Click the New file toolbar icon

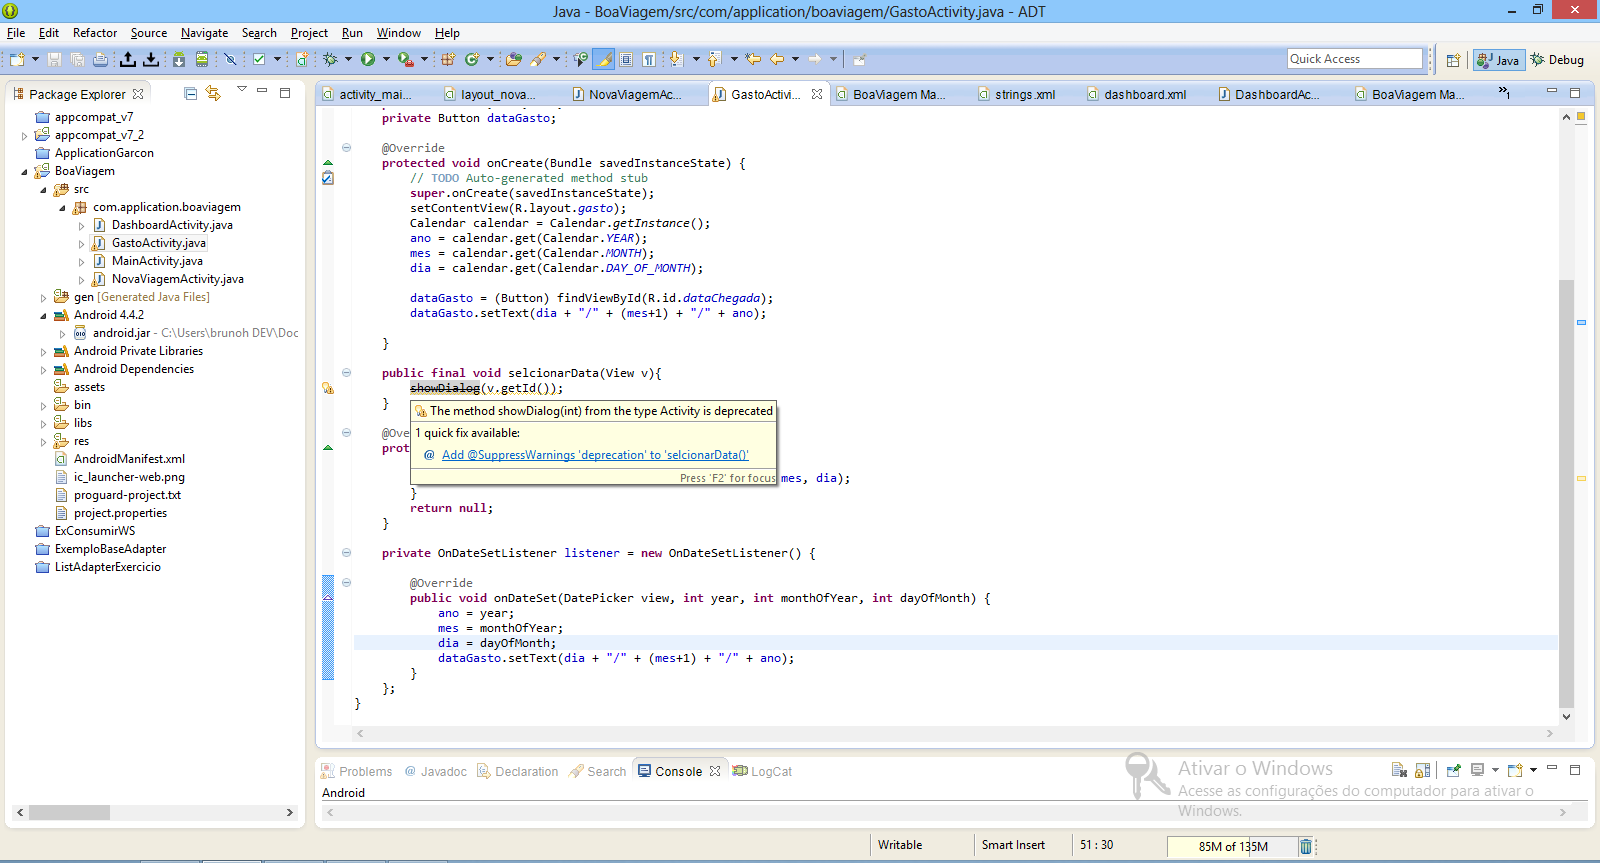tap(17, 59)
